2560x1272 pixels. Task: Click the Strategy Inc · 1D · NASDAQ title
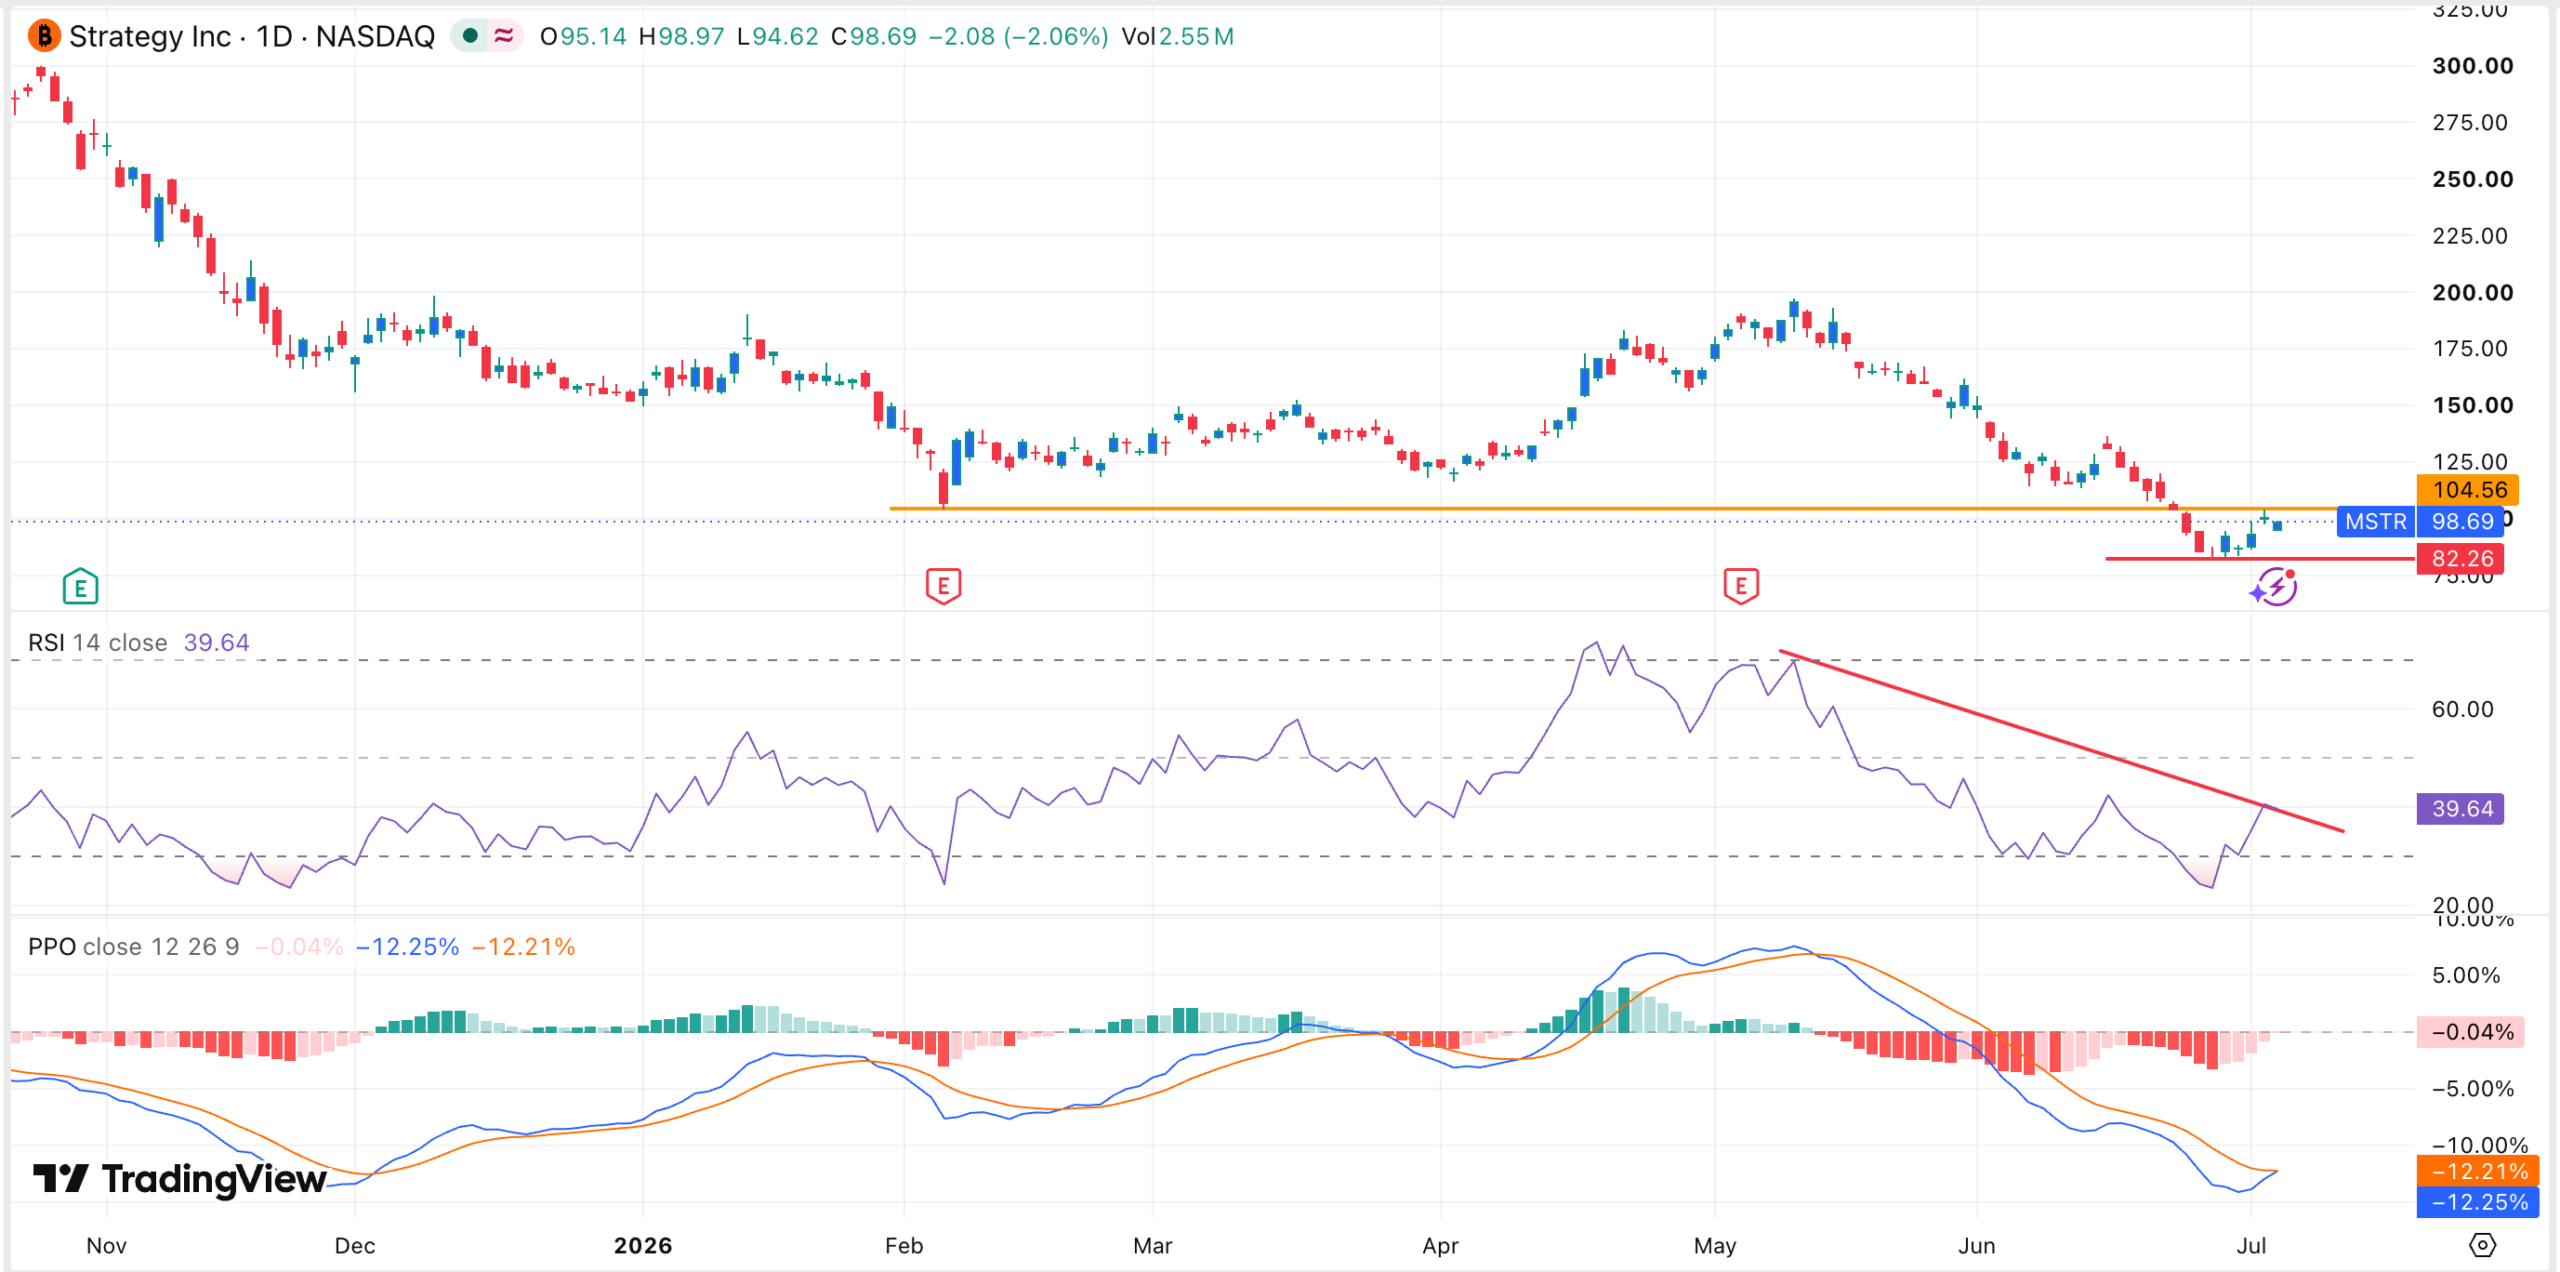point(252,37)
